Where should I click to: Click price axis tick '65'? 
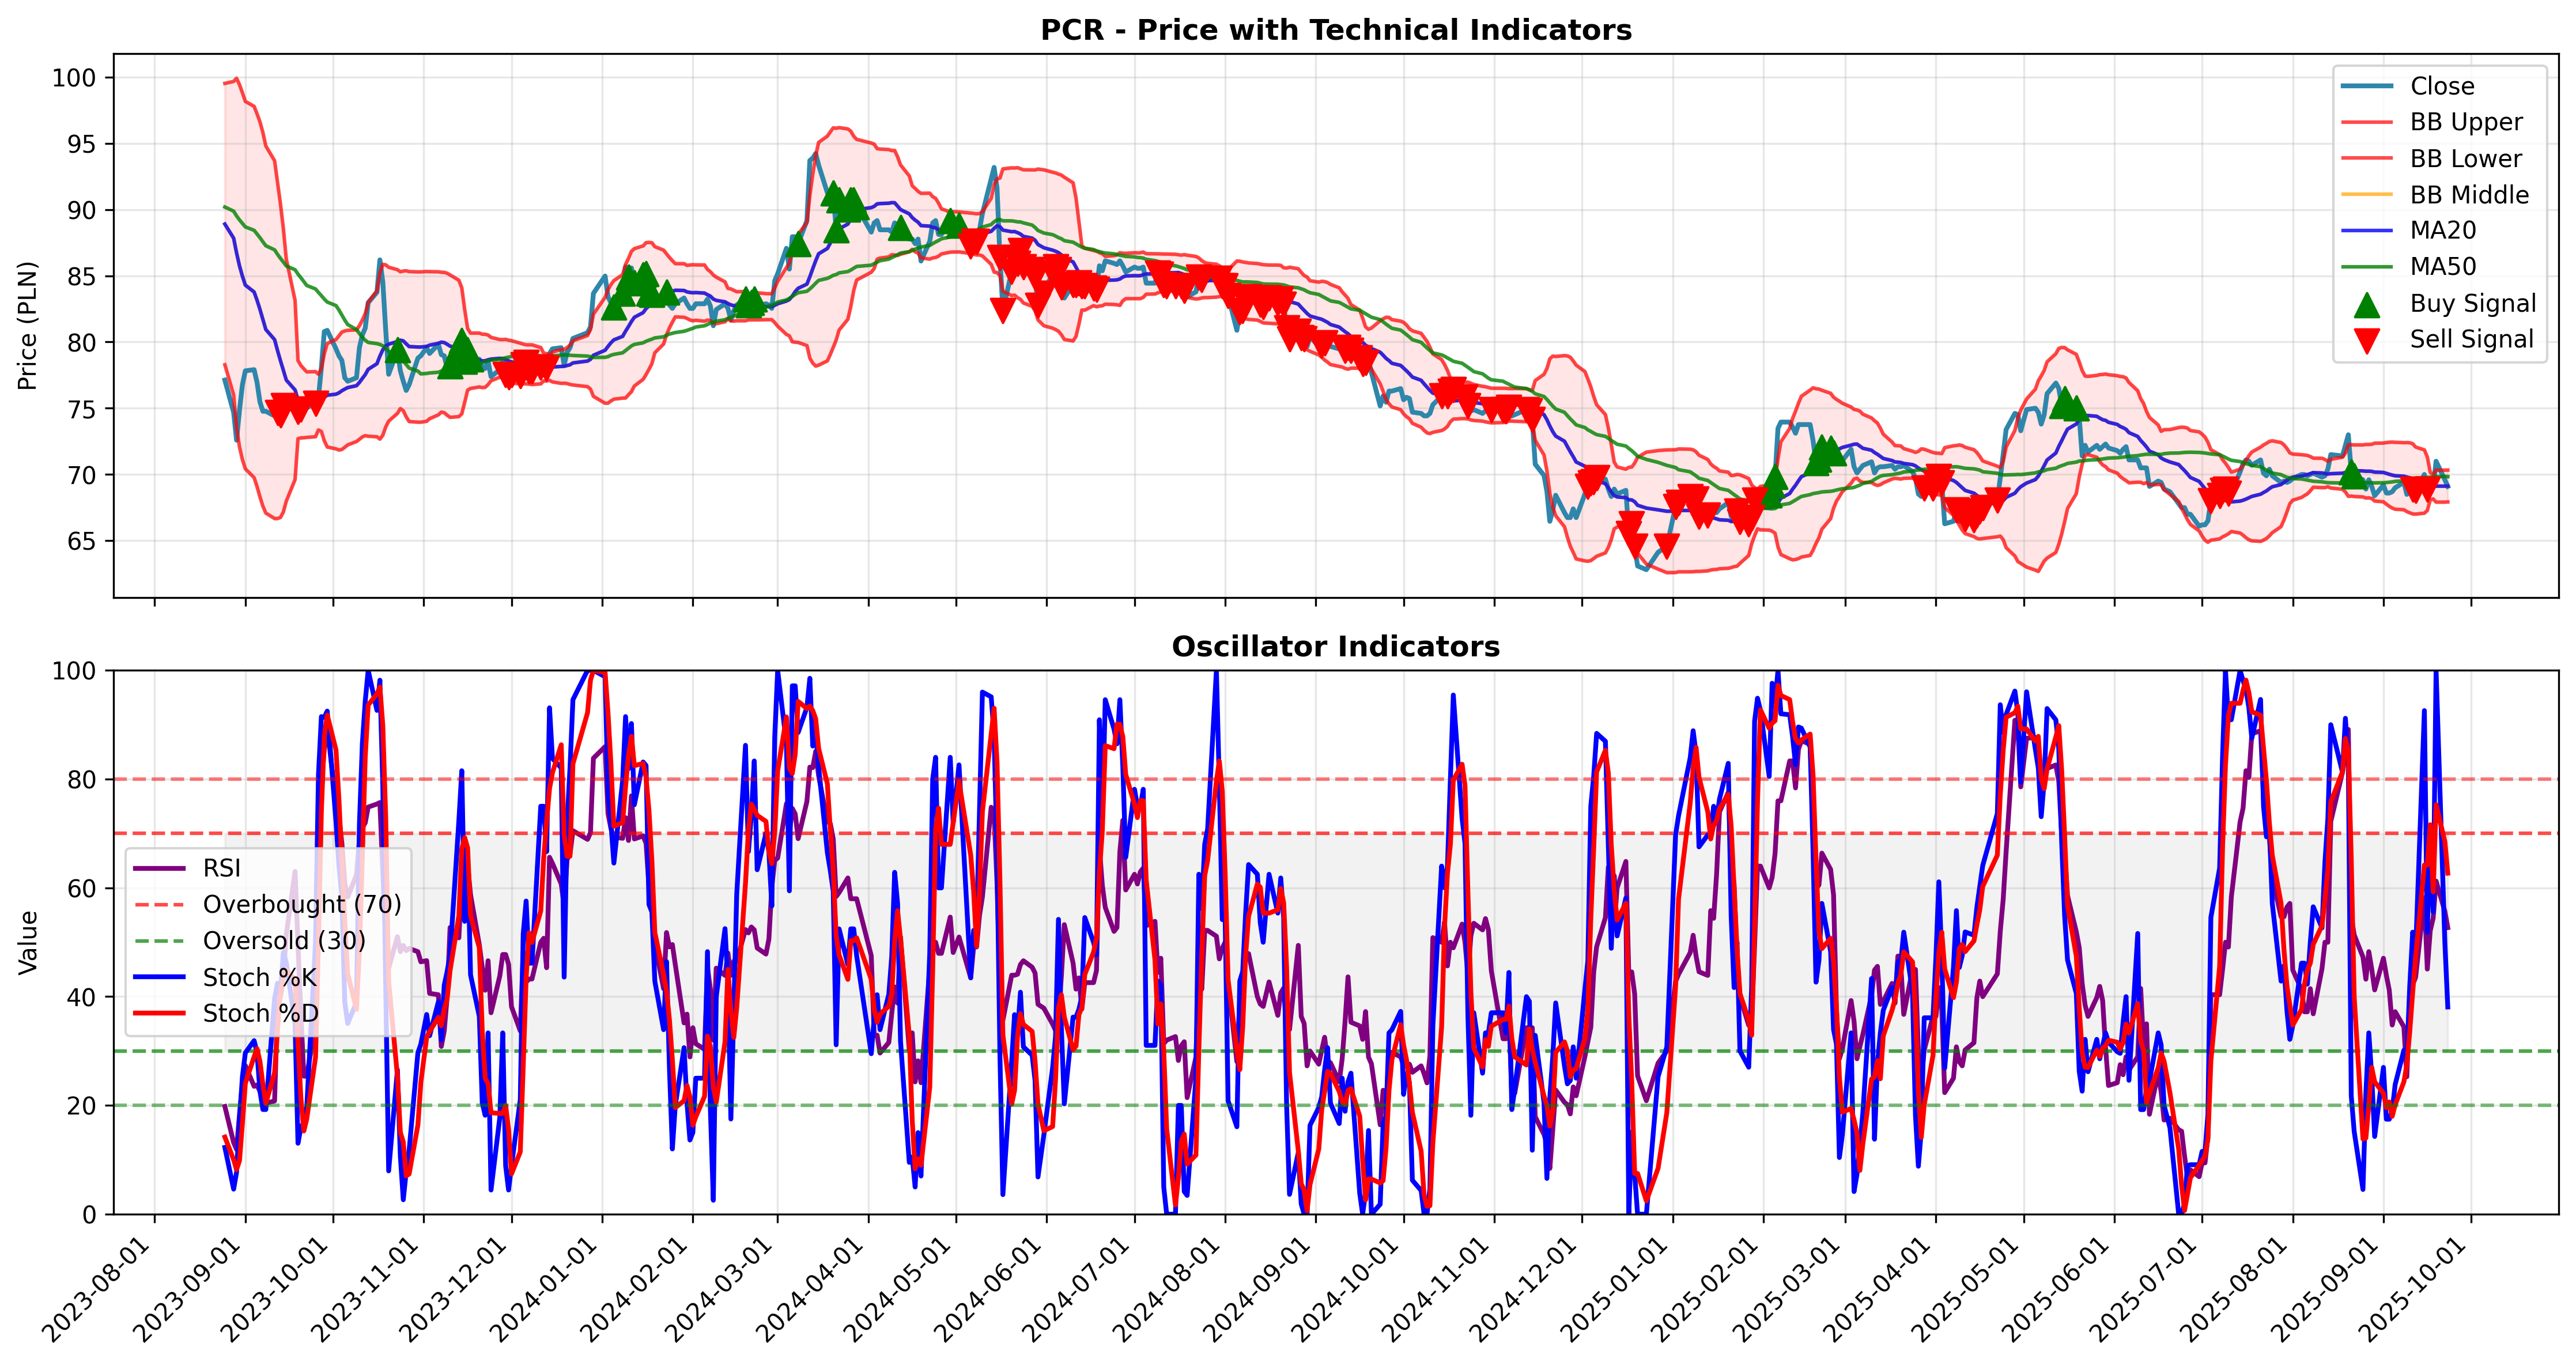tap(81, 541)
